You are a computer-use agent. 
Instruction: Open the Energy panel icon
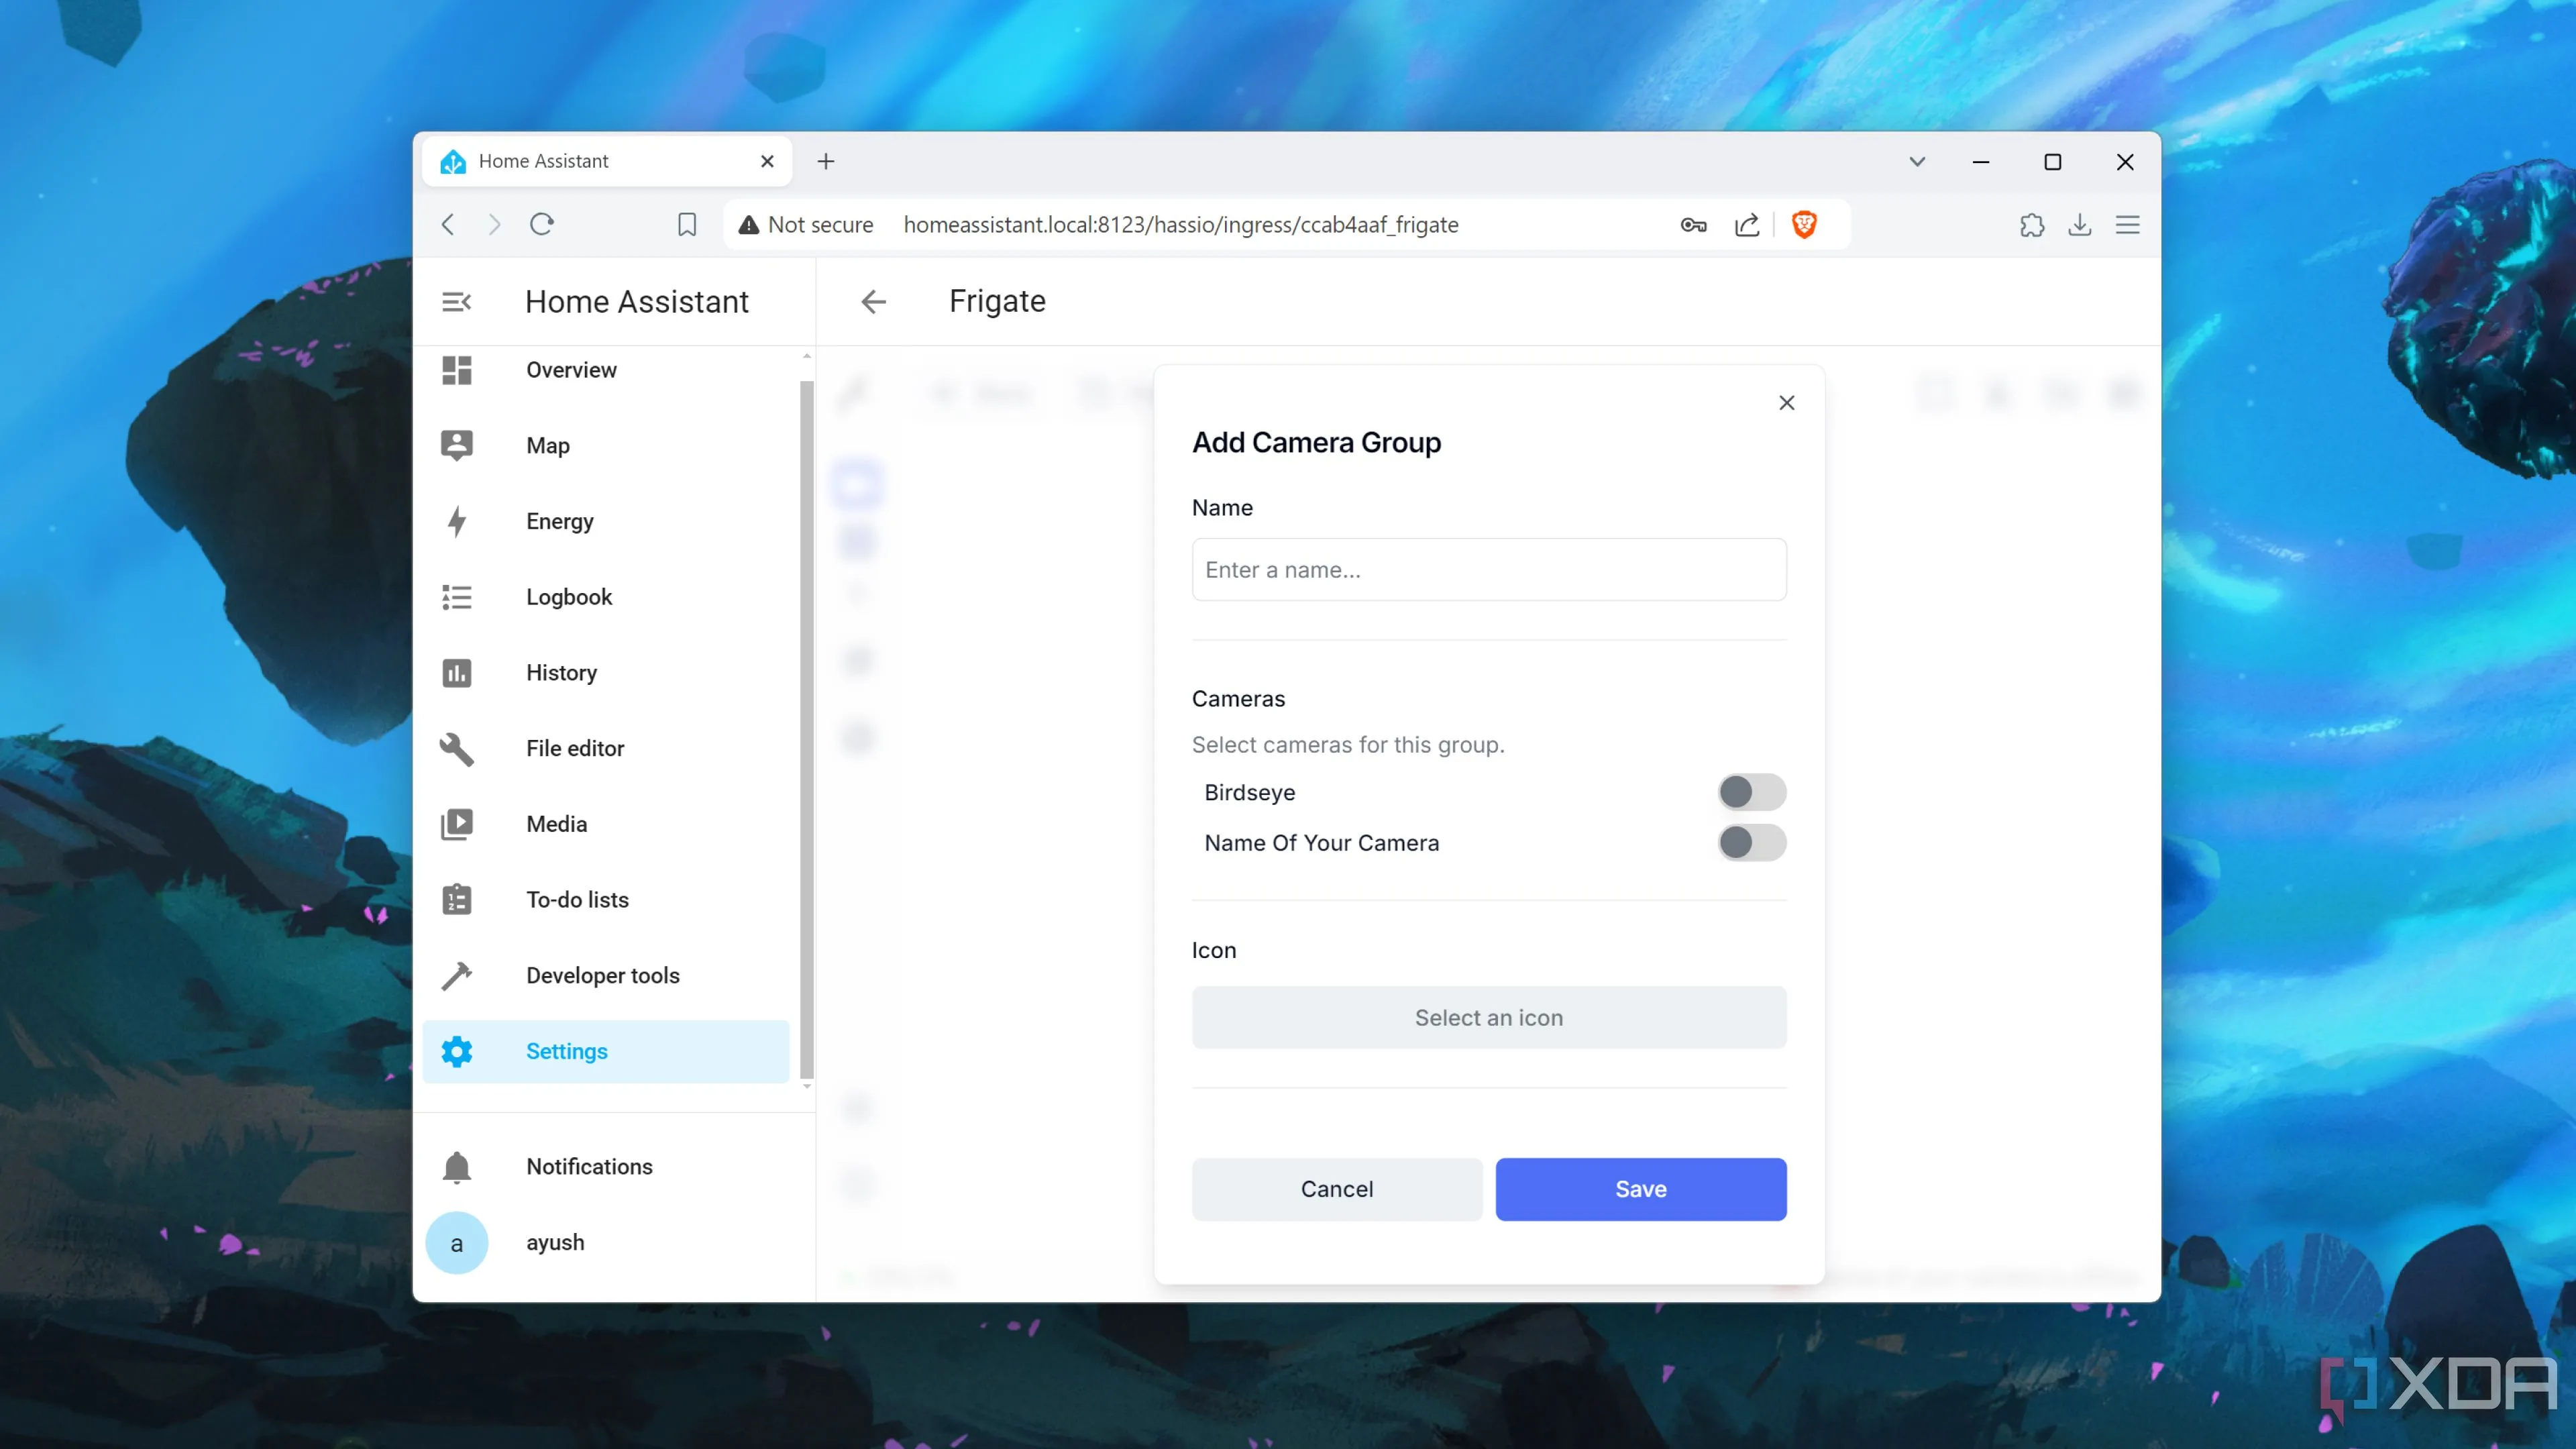pyautogui.click(x=457, y=521)
